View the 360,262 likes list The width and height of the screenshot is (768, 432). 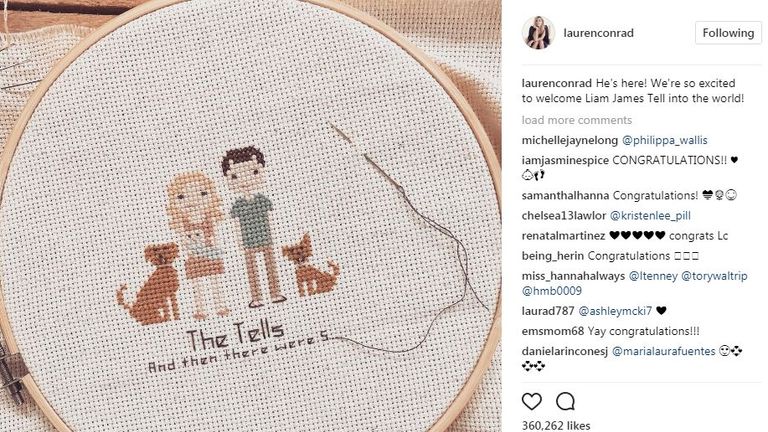click(x=556, y=425)
